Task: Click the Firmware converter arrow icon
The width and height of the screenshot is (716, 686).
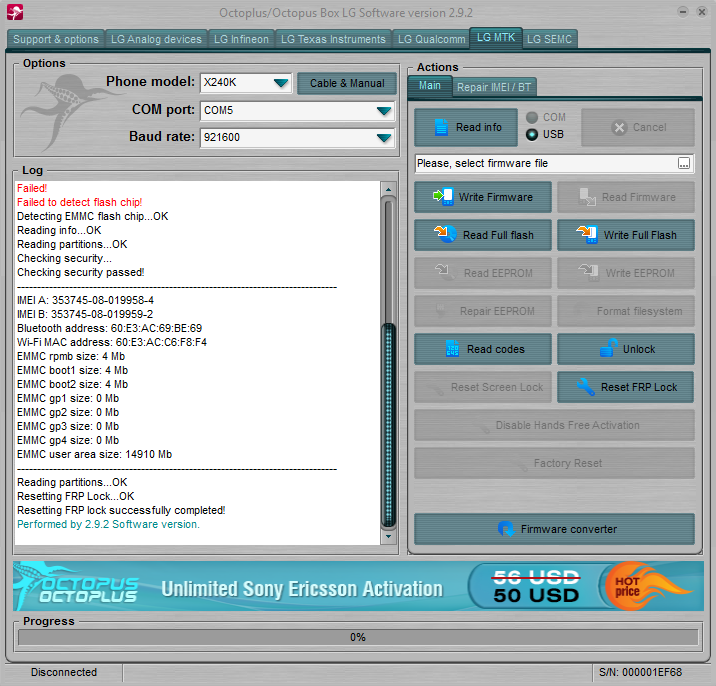Action: [x=506, y=528]
